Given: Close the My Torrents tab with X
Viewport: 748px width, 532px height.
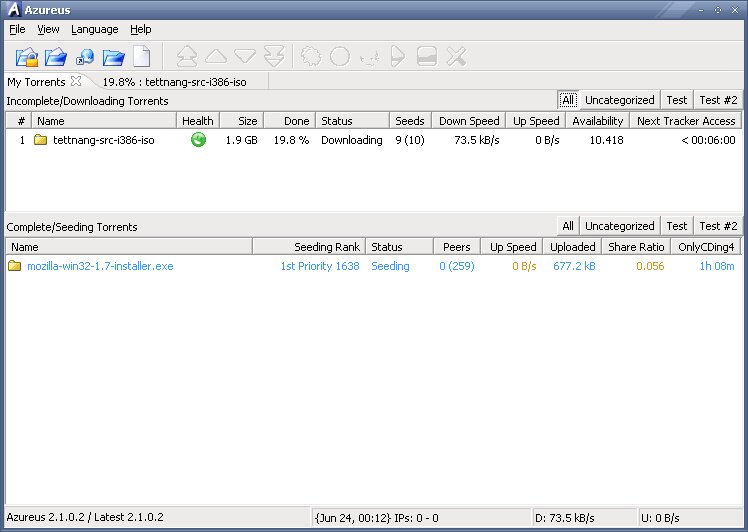Looking at the screenshot, I should (x=76, y=81).
